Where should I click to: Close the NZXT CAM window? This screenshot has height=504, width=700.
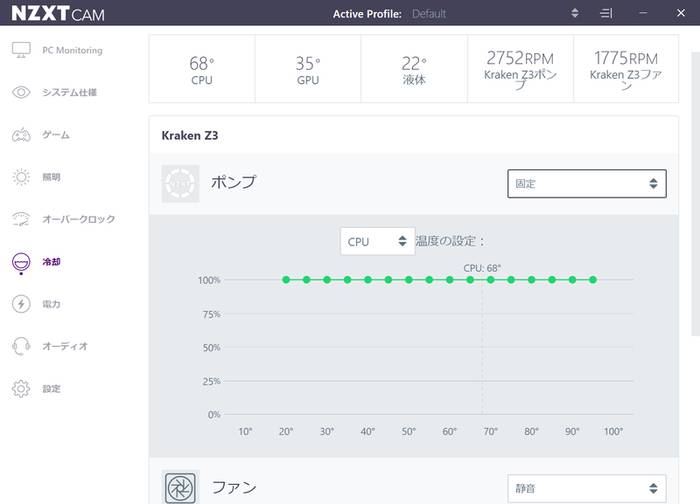[681, 13]
